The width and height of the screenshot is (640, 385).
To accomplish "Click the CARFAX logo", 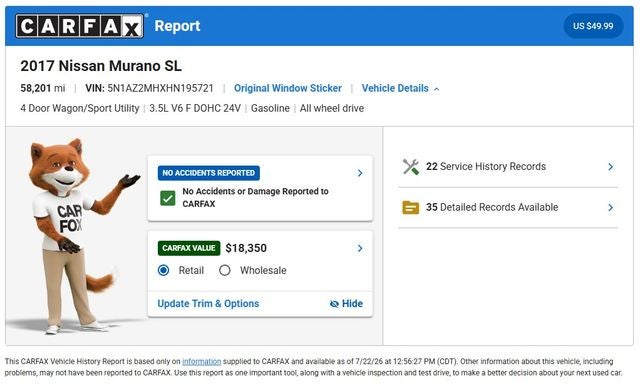I will click(80, 26).
